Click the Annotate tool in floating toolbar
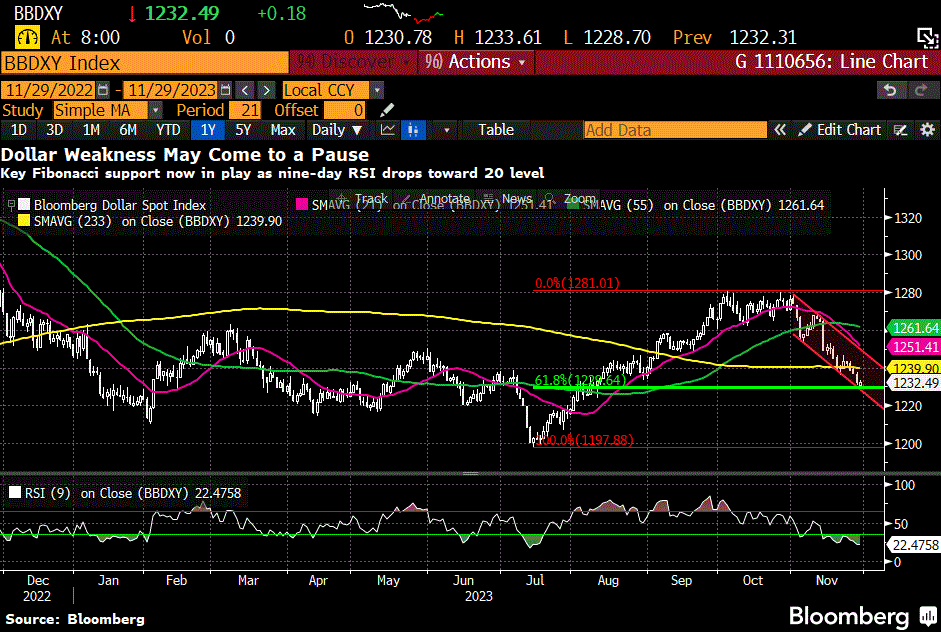The image size is (941, 632). (x=436, y=198)
